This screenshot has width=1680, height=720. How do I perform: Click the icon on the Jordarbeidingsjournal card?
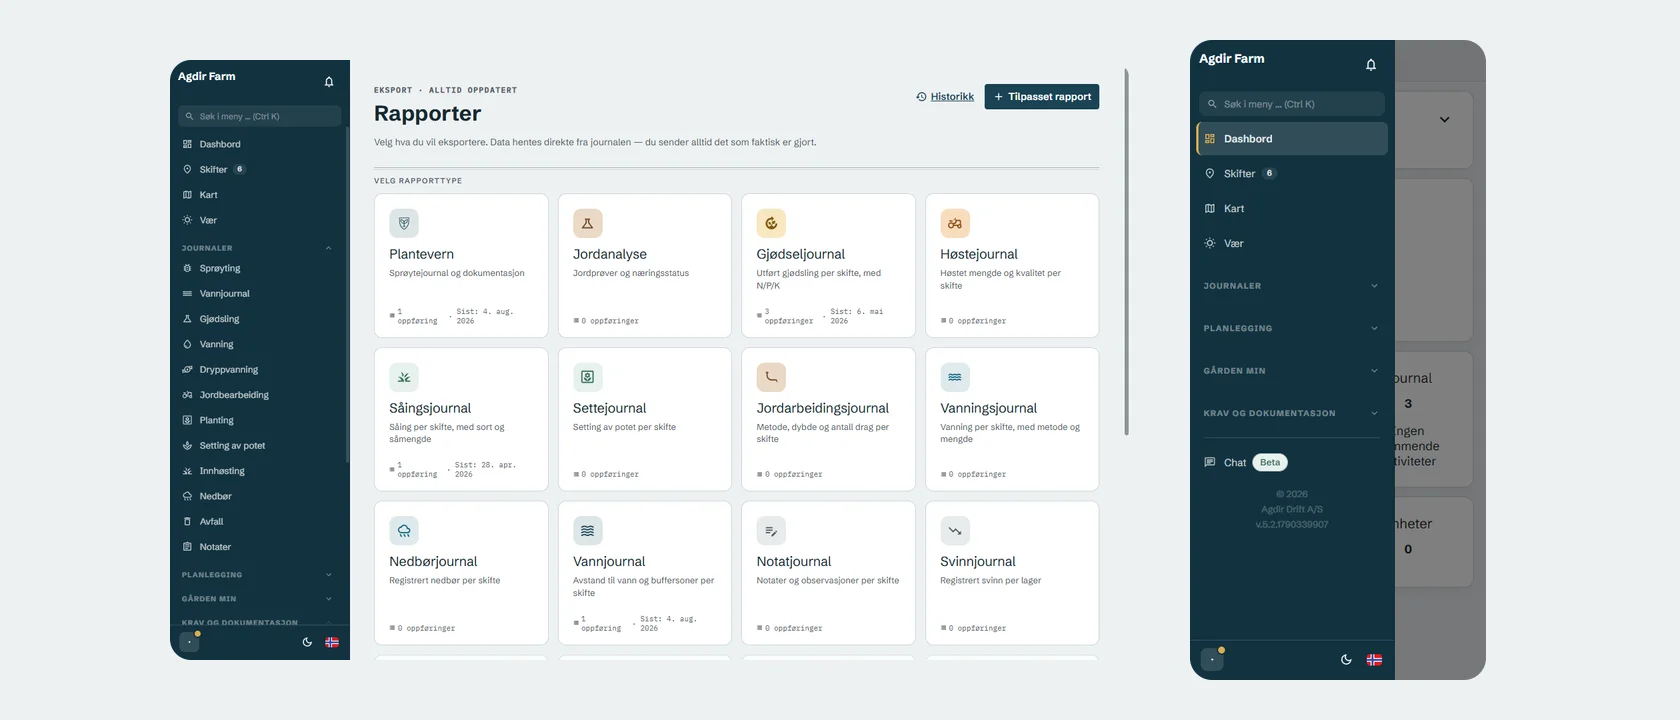coord(771,377)
